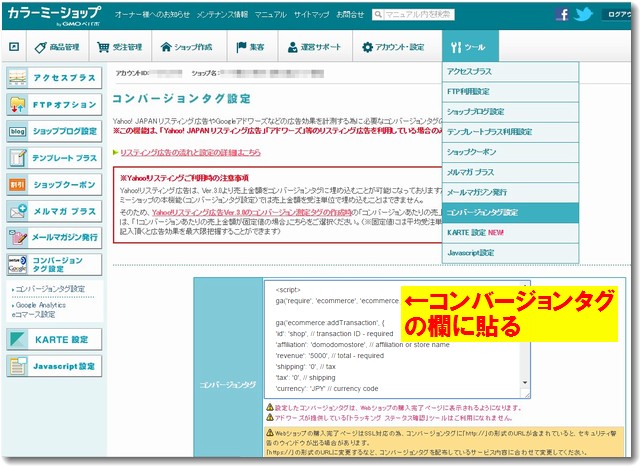Click the ログアウト button

pyautogui.click(x=618, y=14)
